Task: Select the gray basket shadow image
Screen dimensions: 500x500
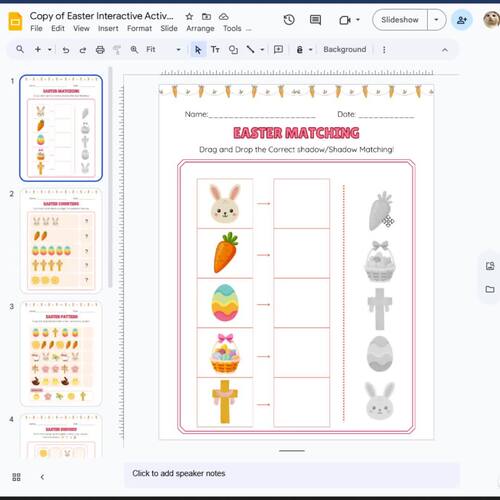Action: [x=380, y=261]
